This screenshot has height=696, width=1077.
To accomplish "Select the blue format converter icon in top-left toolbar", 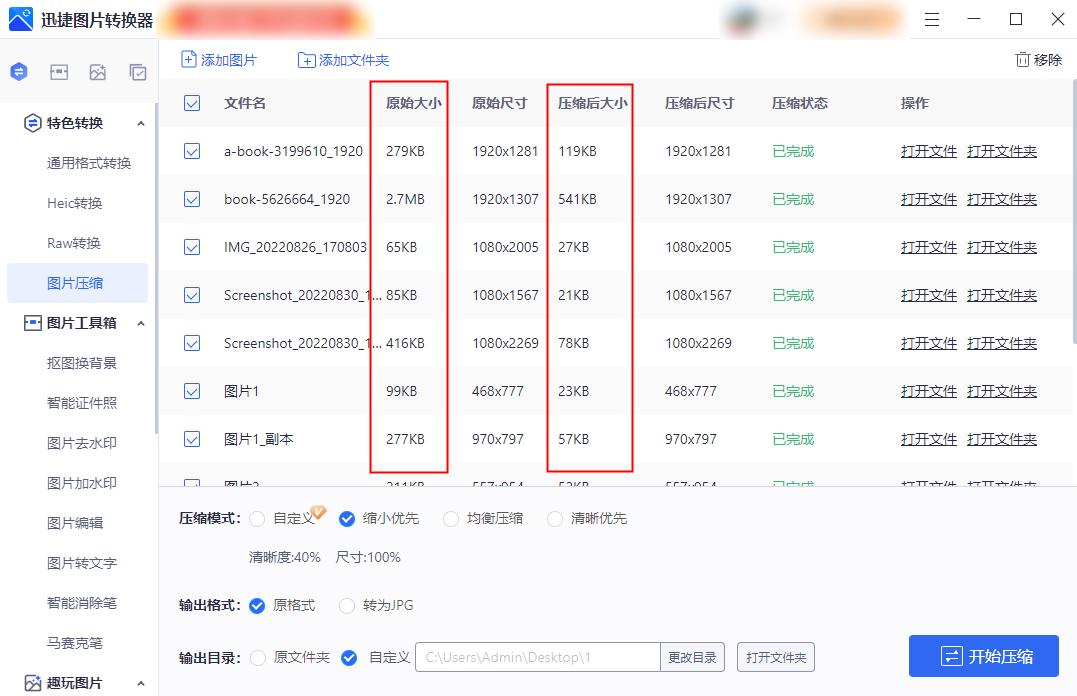I will point(18,71).
